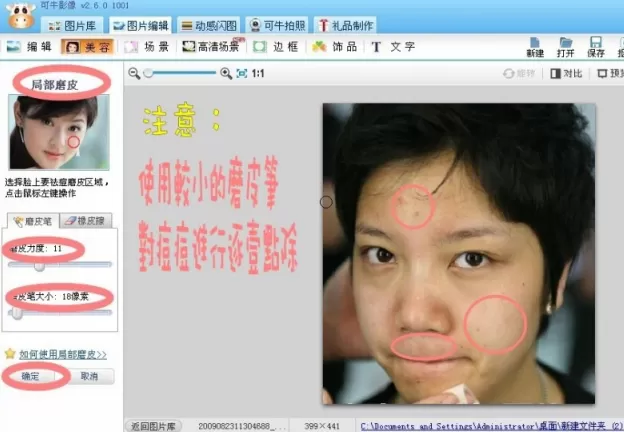Click the fit-to-window icon
The image size is (624, 432).
[242, 74]
